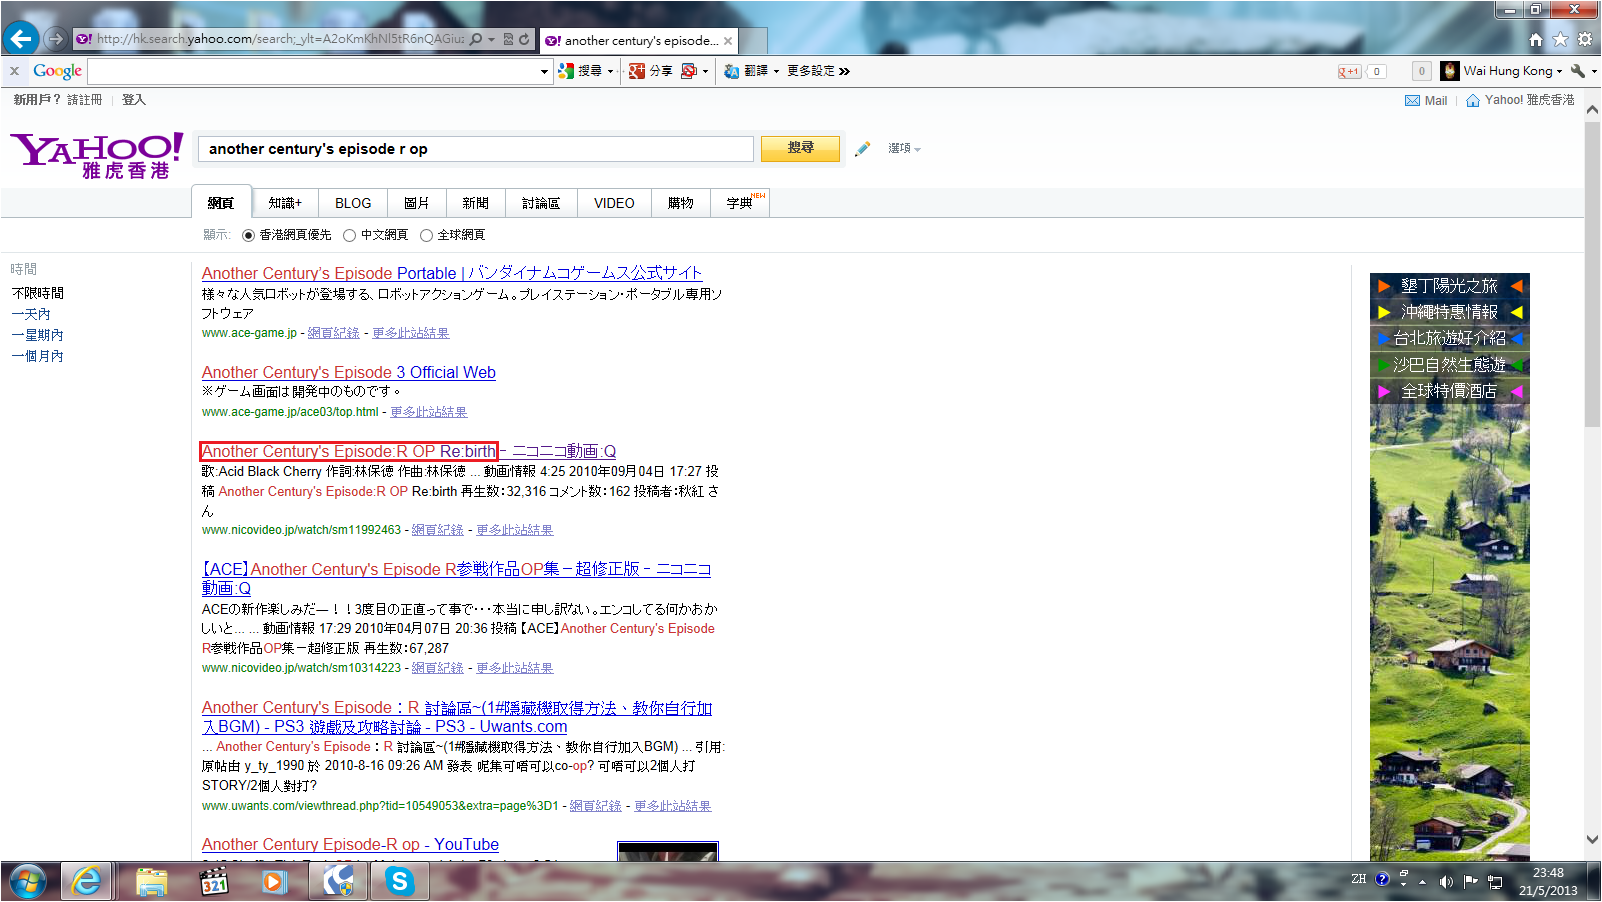The height and width of the screenshot is (902, 1602).
Task: Click the popup blocker icon in Google toolbar
Action: click(x=688, y=71)
